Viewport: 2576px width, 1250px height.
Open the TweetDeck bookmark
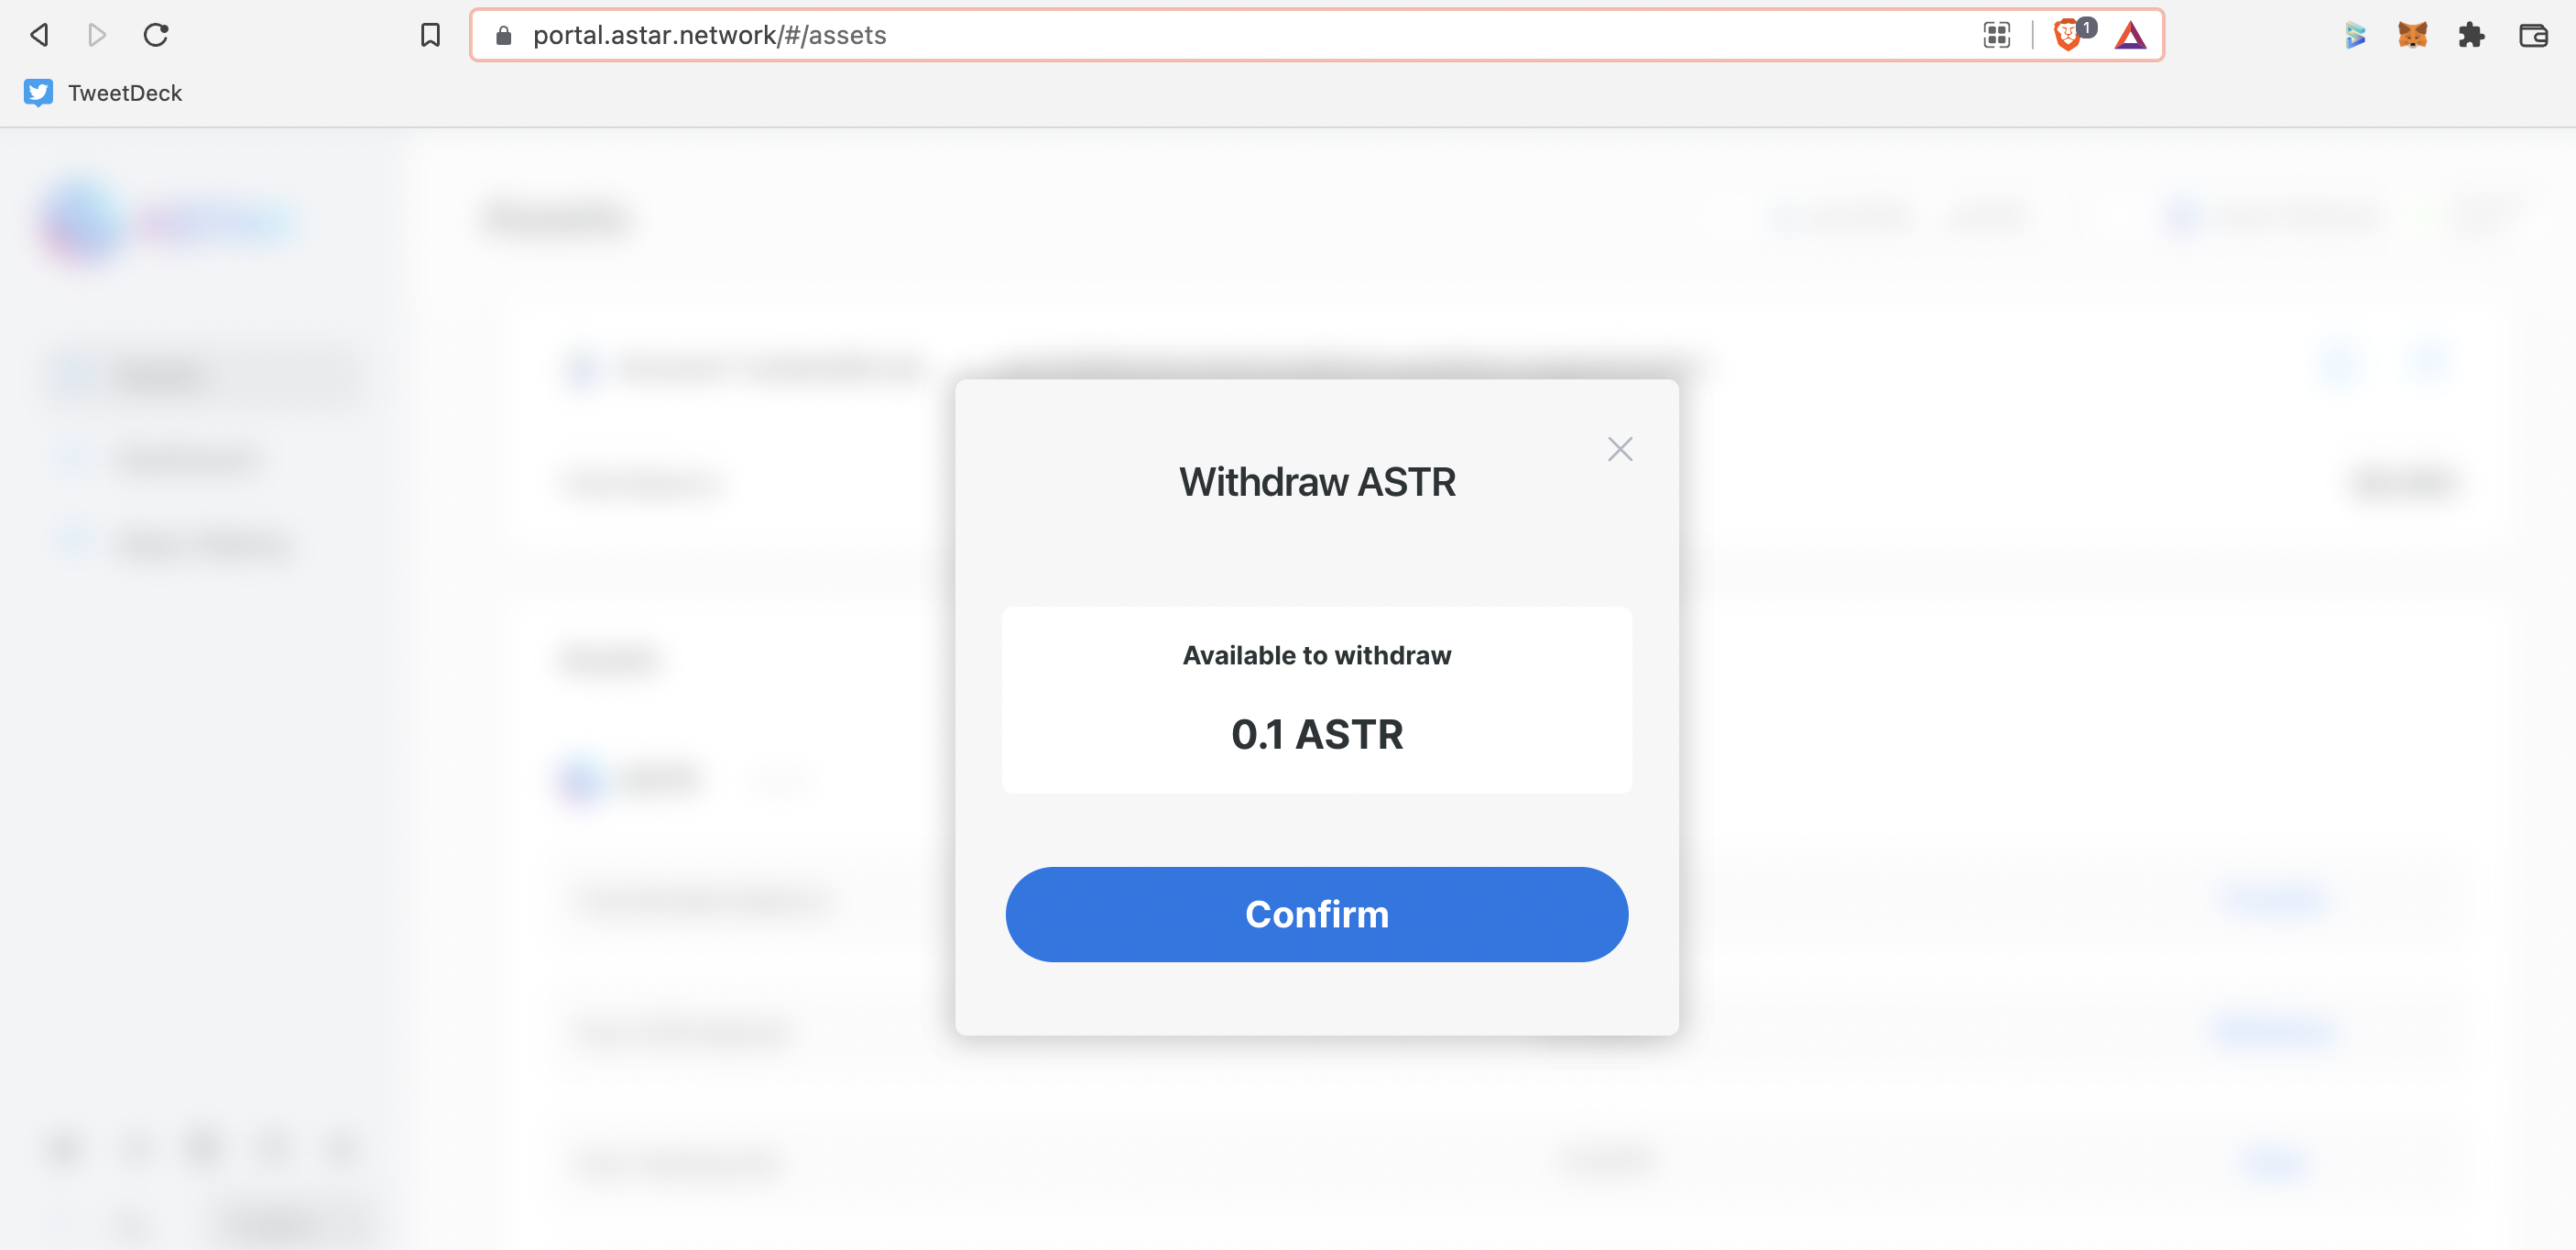[x=103, y=93]
